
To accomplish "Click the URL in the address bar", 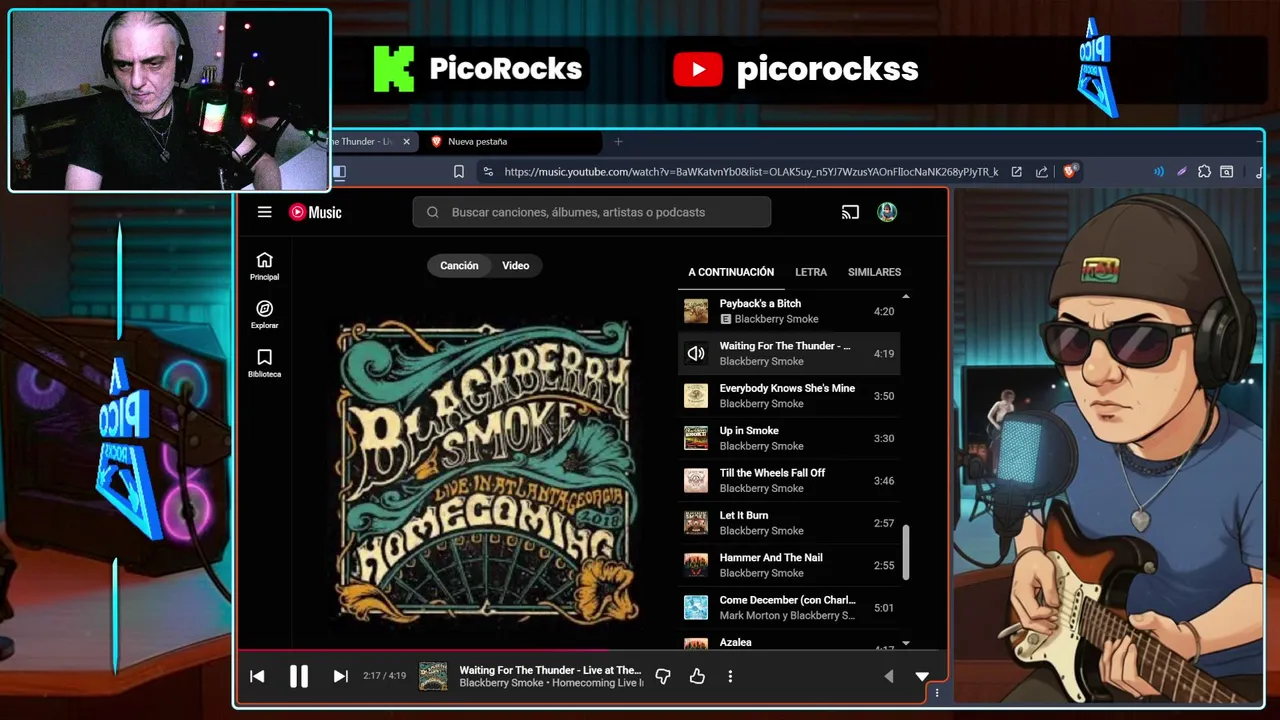I will 751,172.
